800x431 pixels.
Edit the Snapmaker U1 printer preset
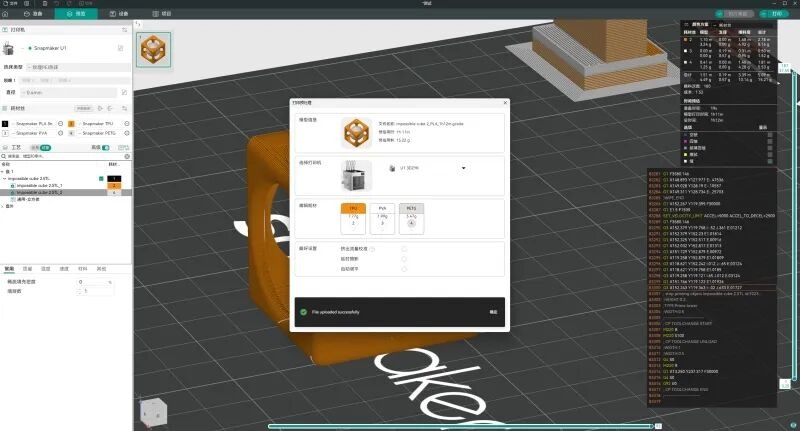pos(121,47)
